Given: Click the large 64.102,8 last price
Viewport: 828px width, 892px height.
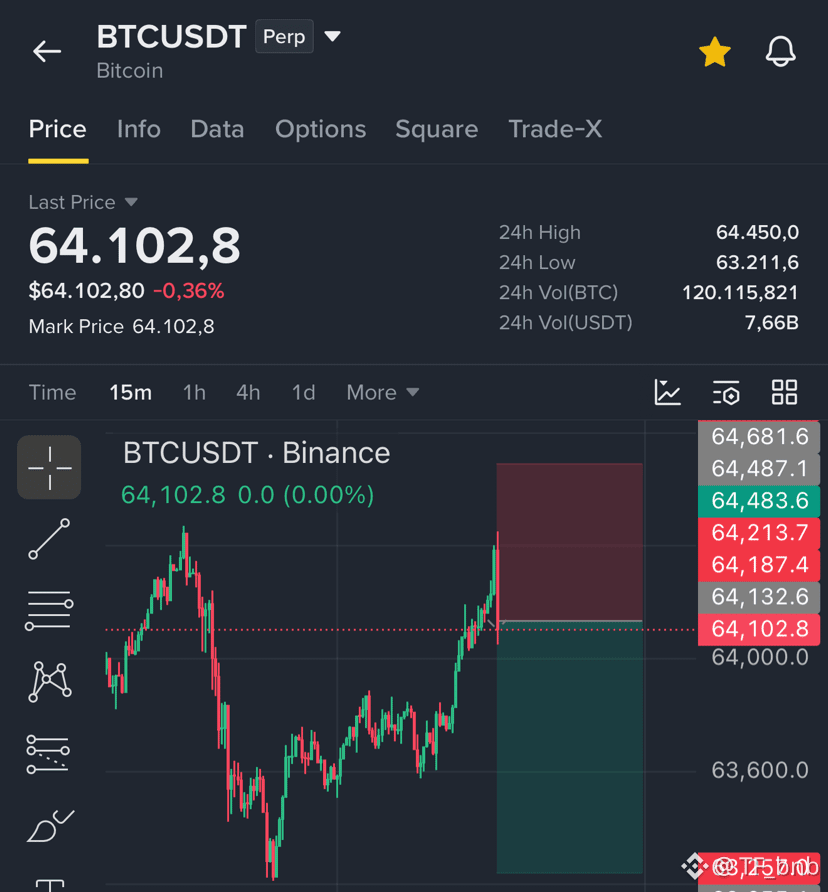Looking at the screenshot, I should (x=134, y=245).
